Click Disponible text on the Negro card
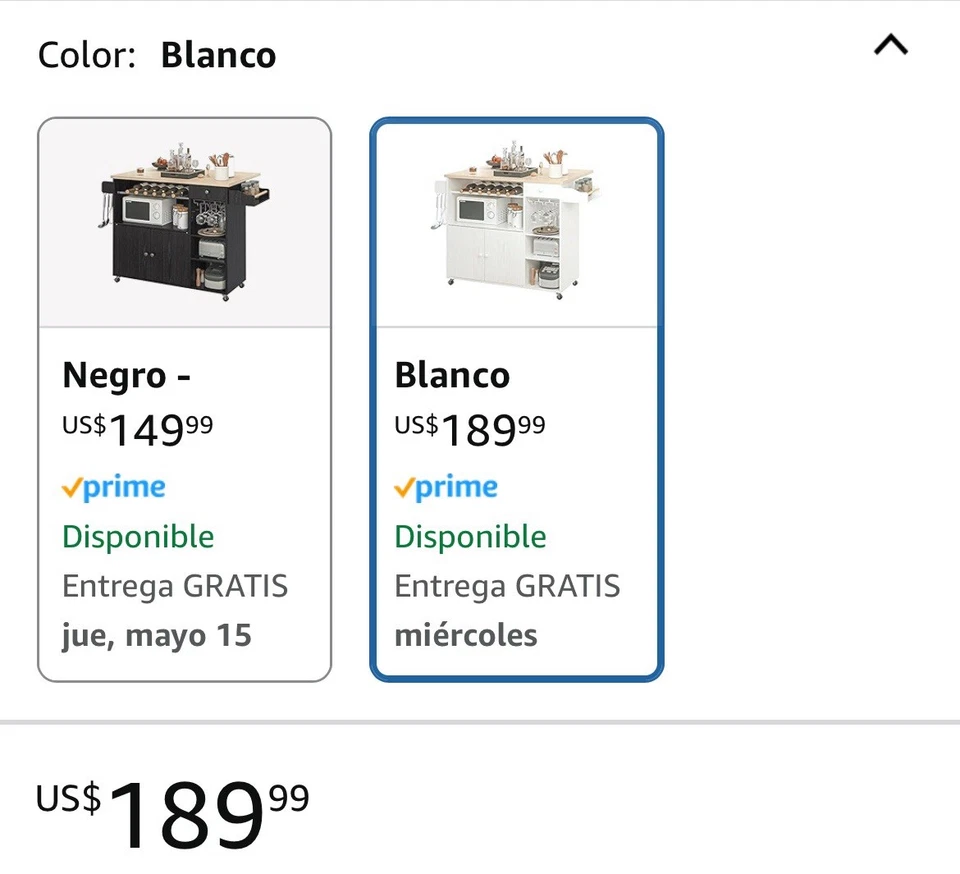This screenshot has width=960, height=874. click(x=137, y=537)
